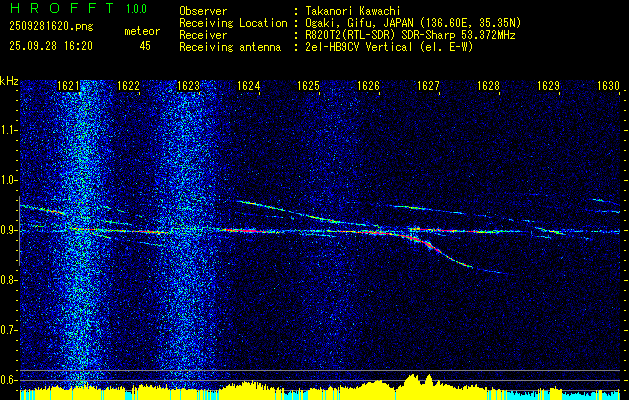Click the Observer field label

click(x=203, y=11)
